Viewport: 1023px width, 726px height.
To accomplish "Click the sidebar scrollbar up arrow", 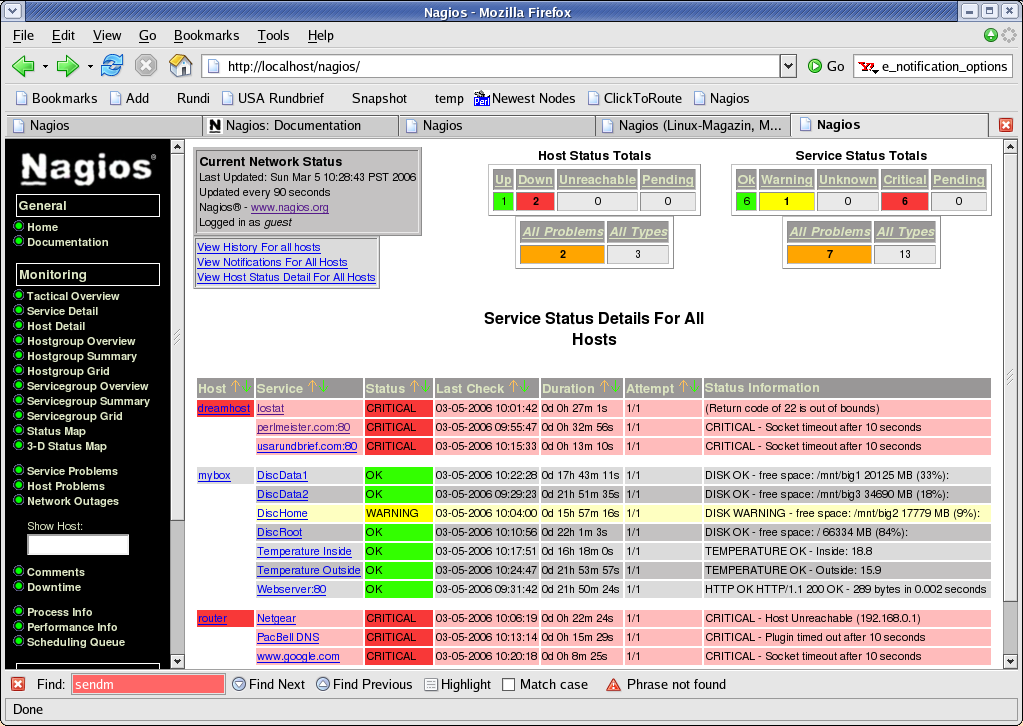I will [x=177, y=147].
